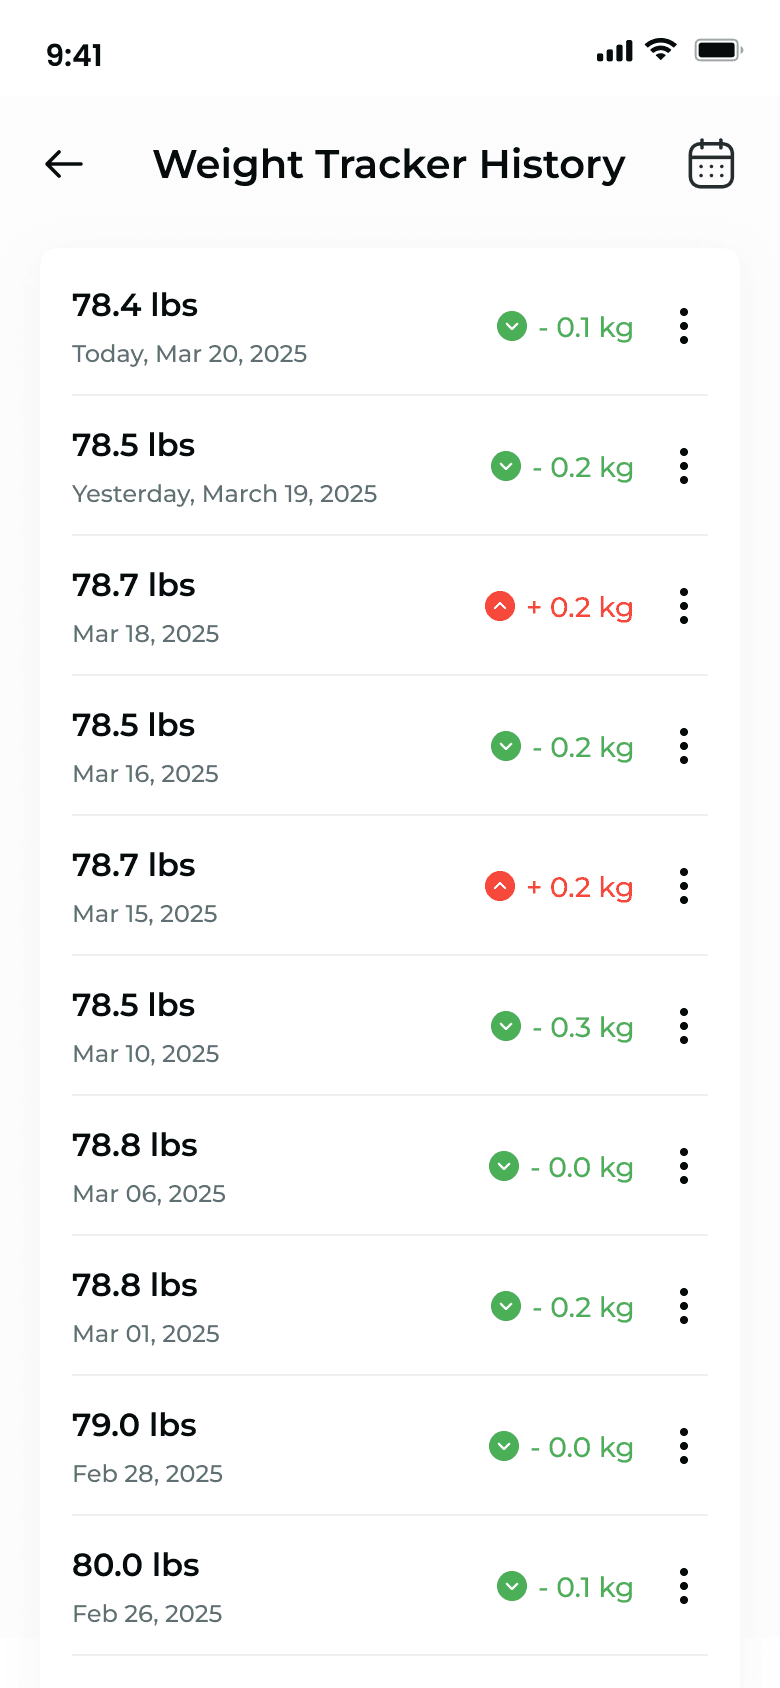Open more options for March 19 entry
780x1688 pixels.
(x=684, y=466)
